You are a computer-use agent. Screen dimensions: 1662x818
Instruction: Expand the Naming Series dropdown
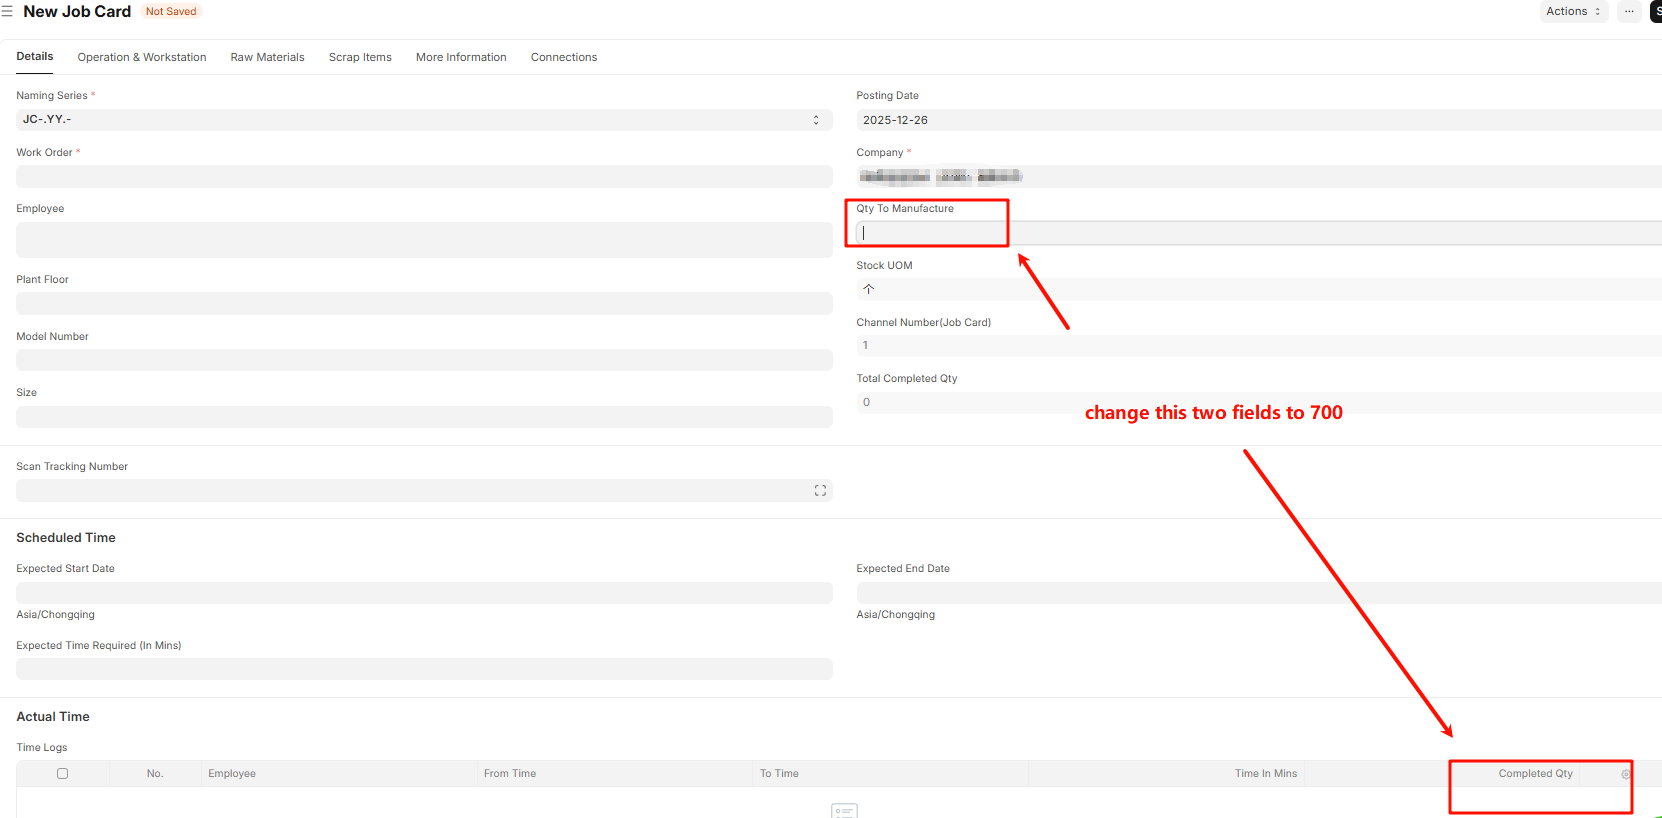coord(424,120)
